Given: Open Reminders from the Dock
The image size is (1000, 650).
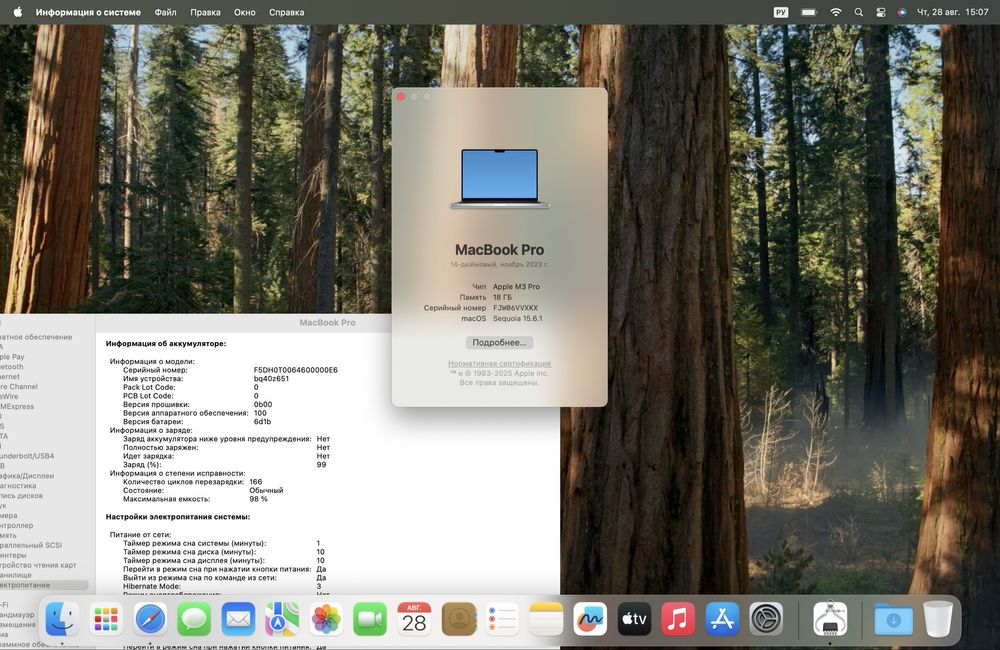Looking at the screenshot, I should coord(502,619).
